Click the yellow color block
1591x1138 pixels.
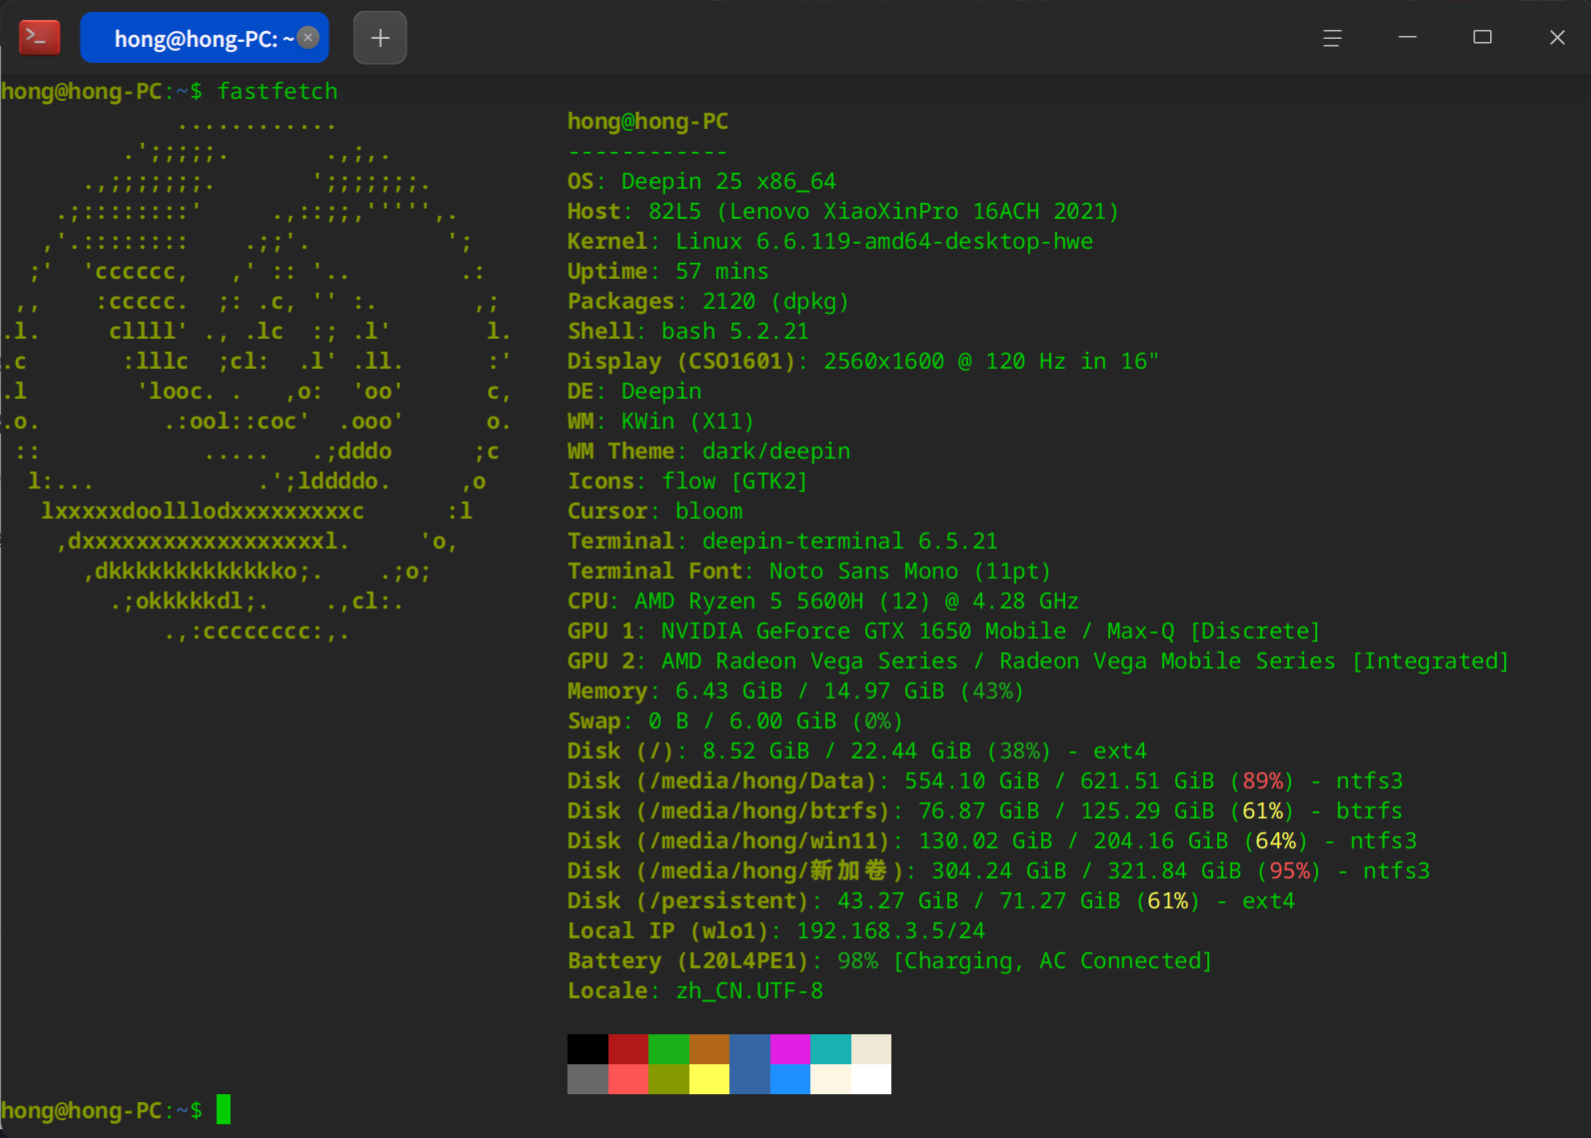click(x=709, y=1079)
